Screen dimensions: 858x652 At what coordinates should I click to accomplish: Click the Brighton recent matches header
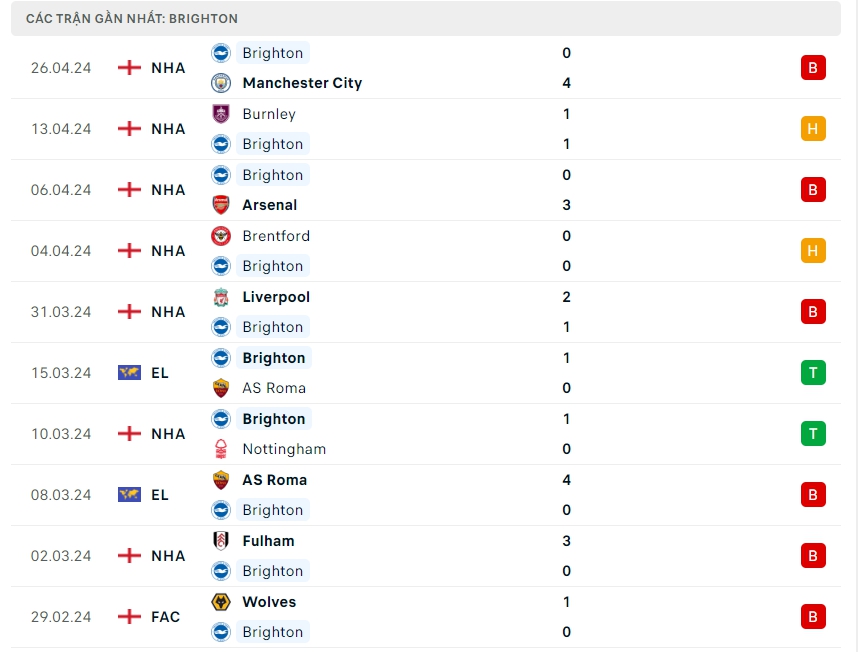(132, 19)
